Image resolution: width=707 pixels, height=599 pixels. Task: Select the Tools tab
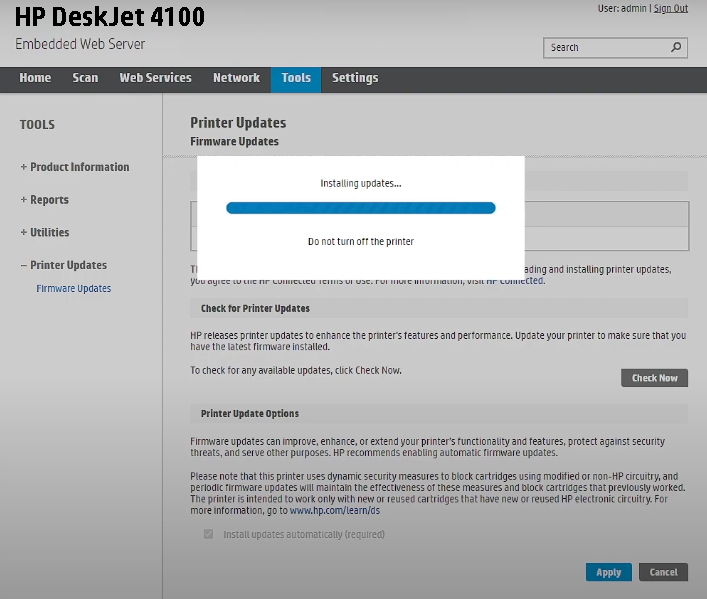[x=296, y=80]
